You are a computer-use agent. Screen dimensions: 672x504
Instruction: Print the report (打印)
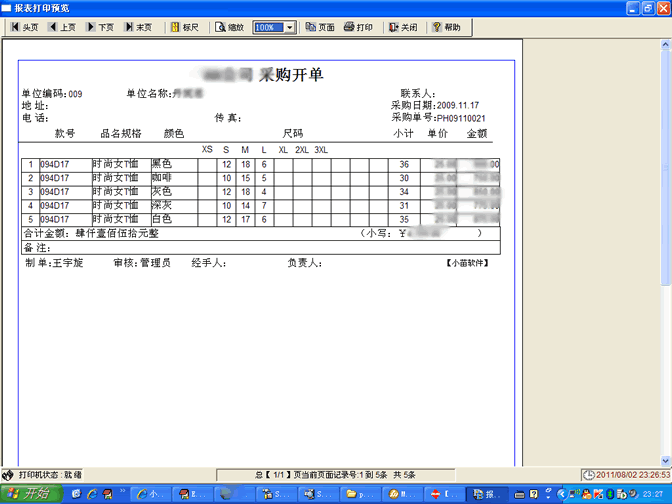(358, 27)
